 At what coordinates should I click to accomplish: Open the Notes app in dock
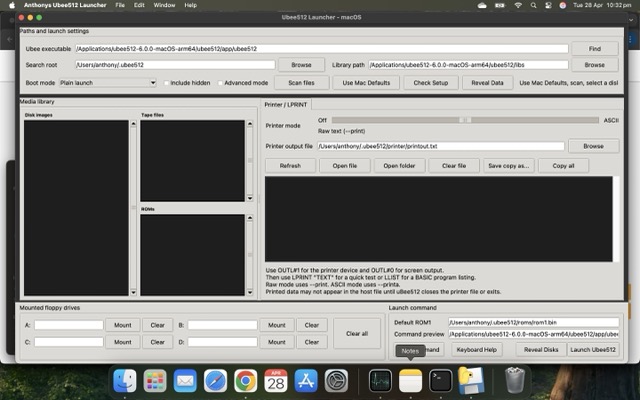tap(410, 381)
